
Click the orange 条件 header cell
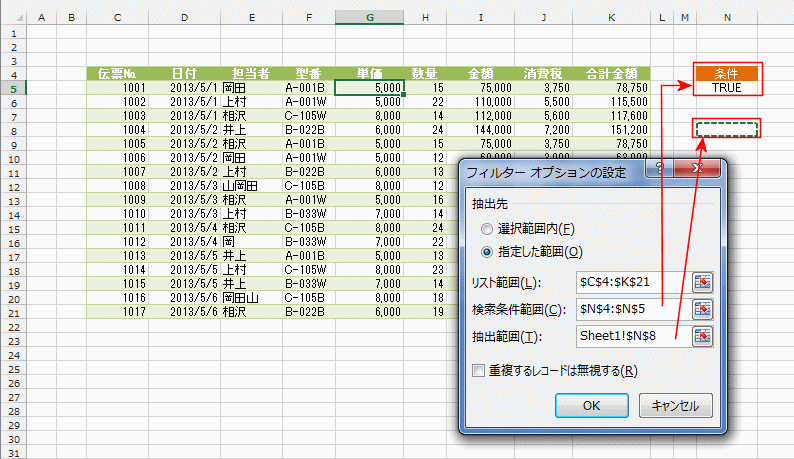[726, 73]
